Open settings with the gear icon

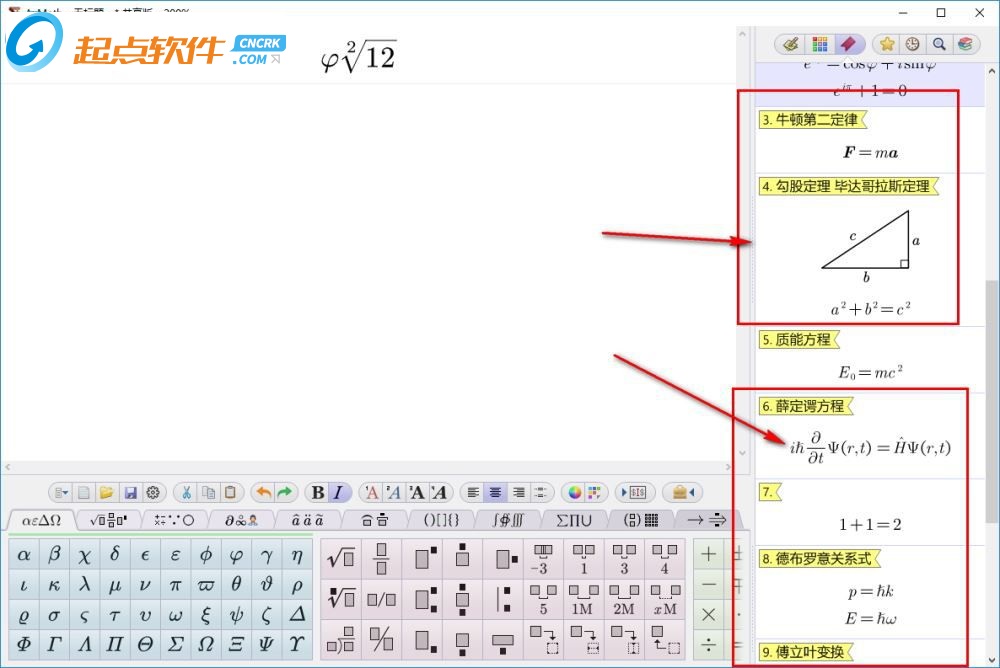tap(153, 493)
